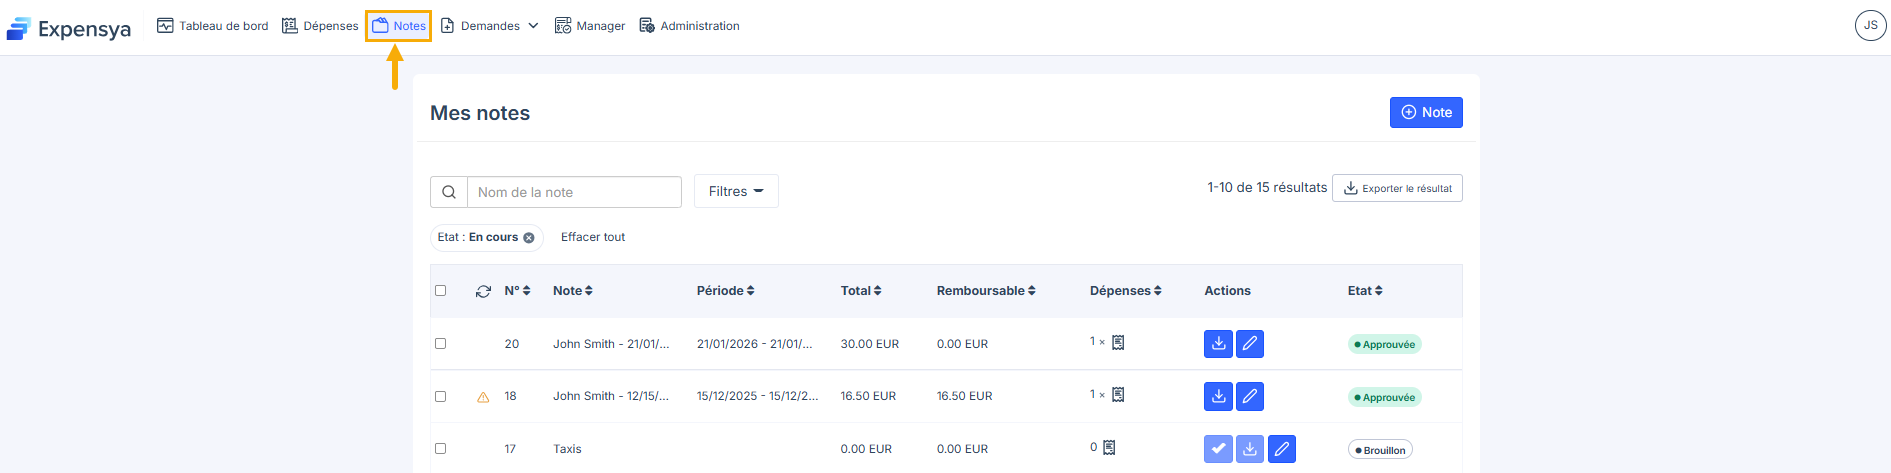Click remboursable 16.50 EUR cell
The image size is (1891, 473).
(x=964, y=396)
